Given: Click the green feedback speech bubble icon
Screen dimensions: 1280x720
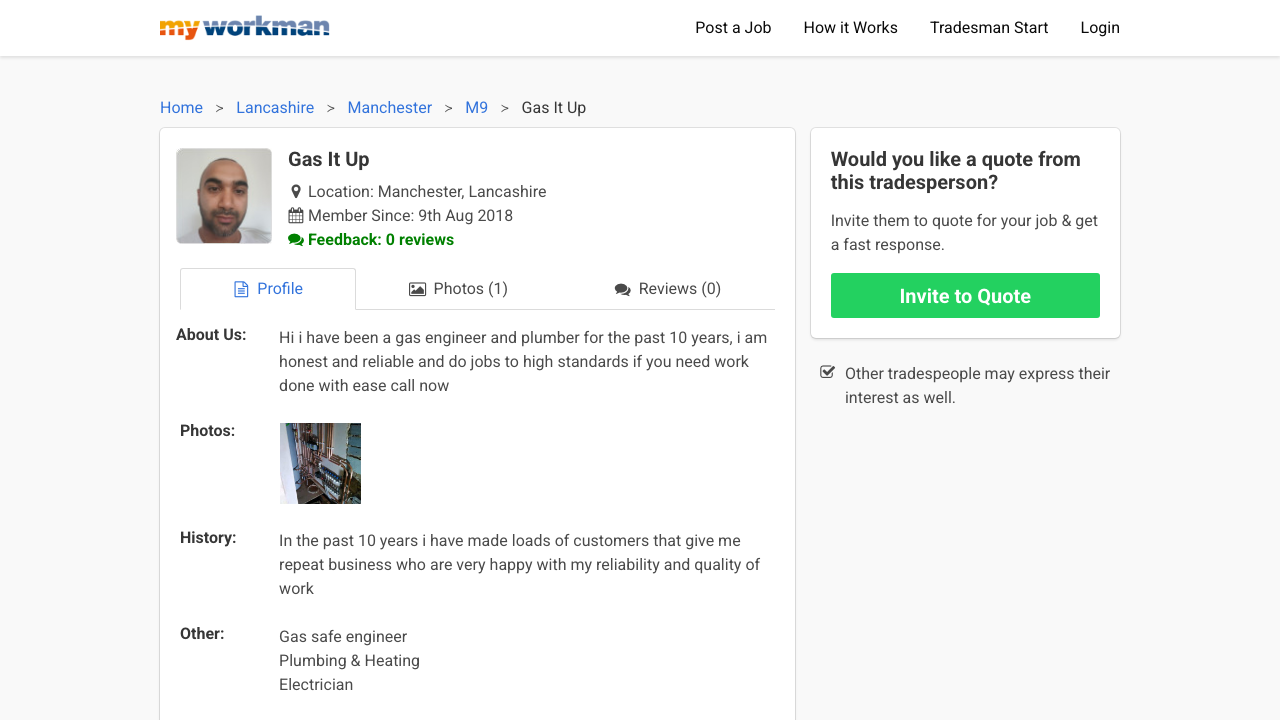Looking at the screenshot, I should pos(296,240).
